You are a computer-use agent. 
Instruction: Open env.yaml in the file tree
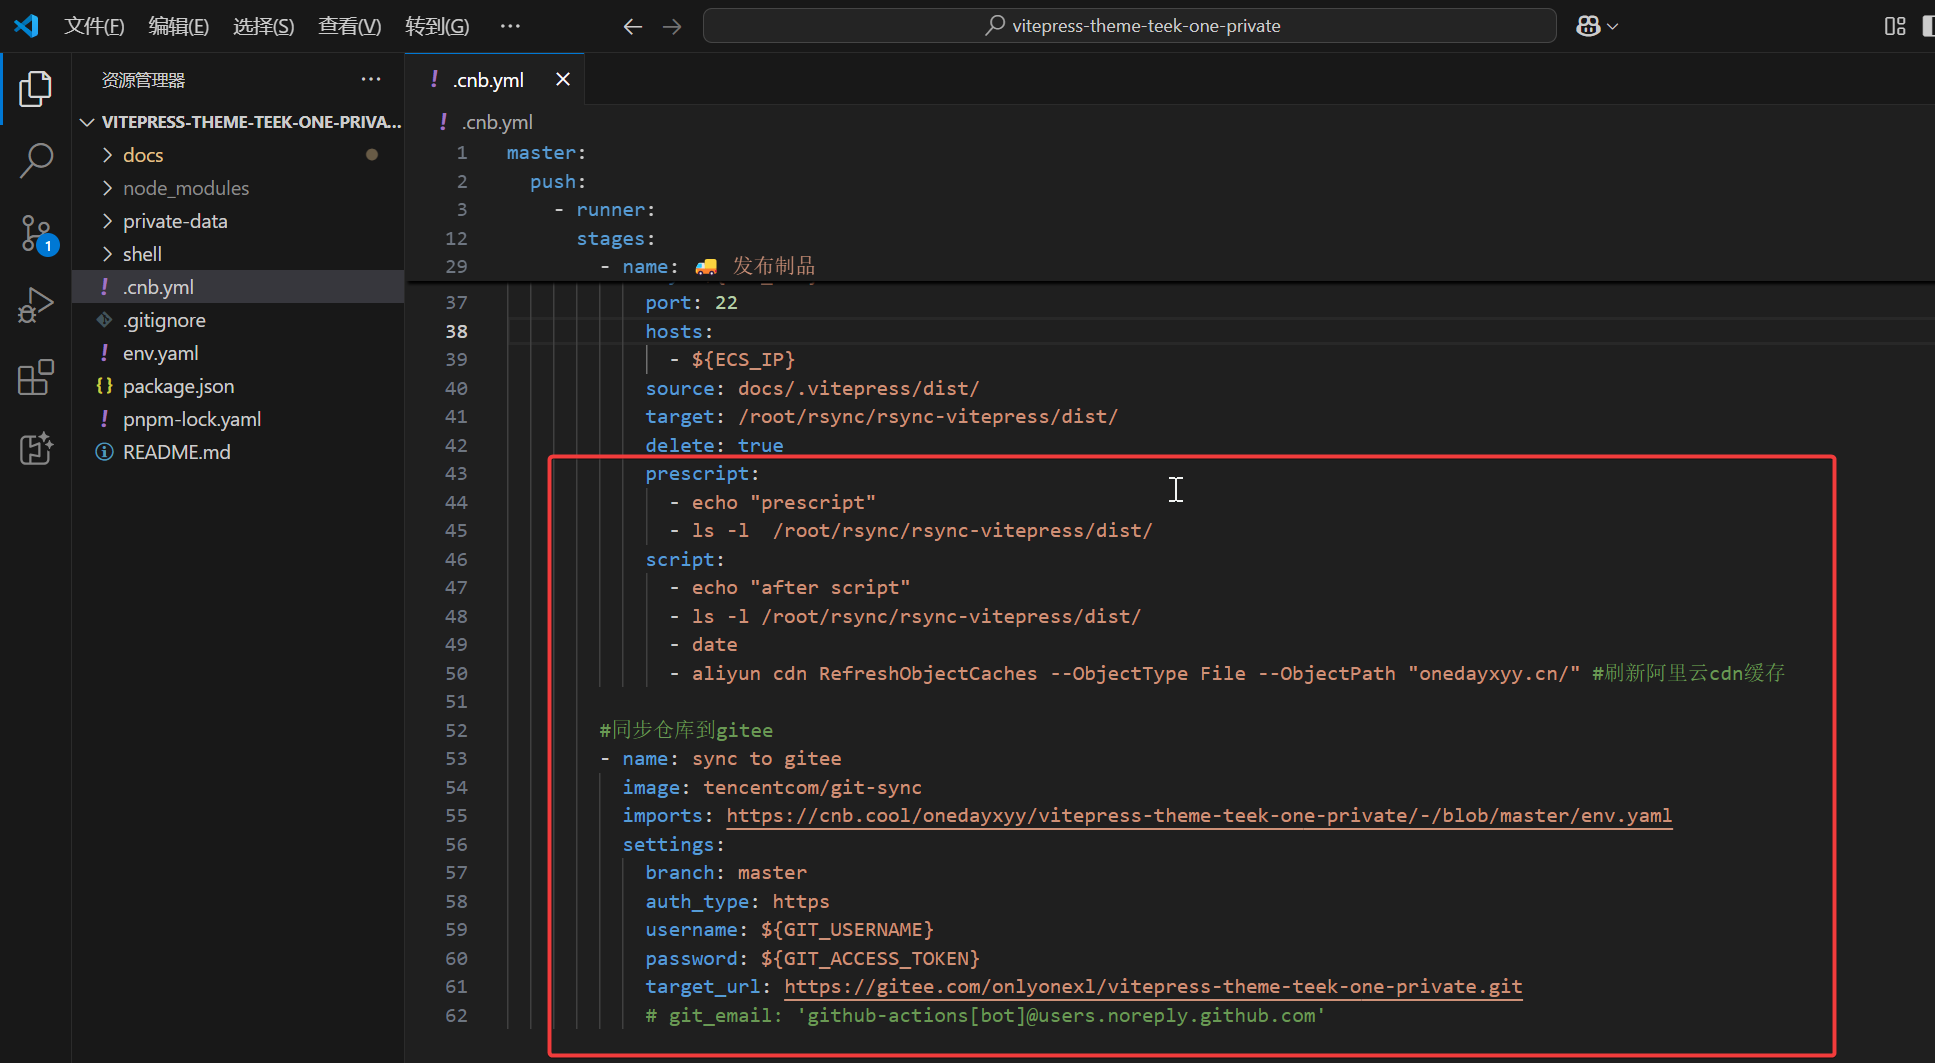coord(238,353)
